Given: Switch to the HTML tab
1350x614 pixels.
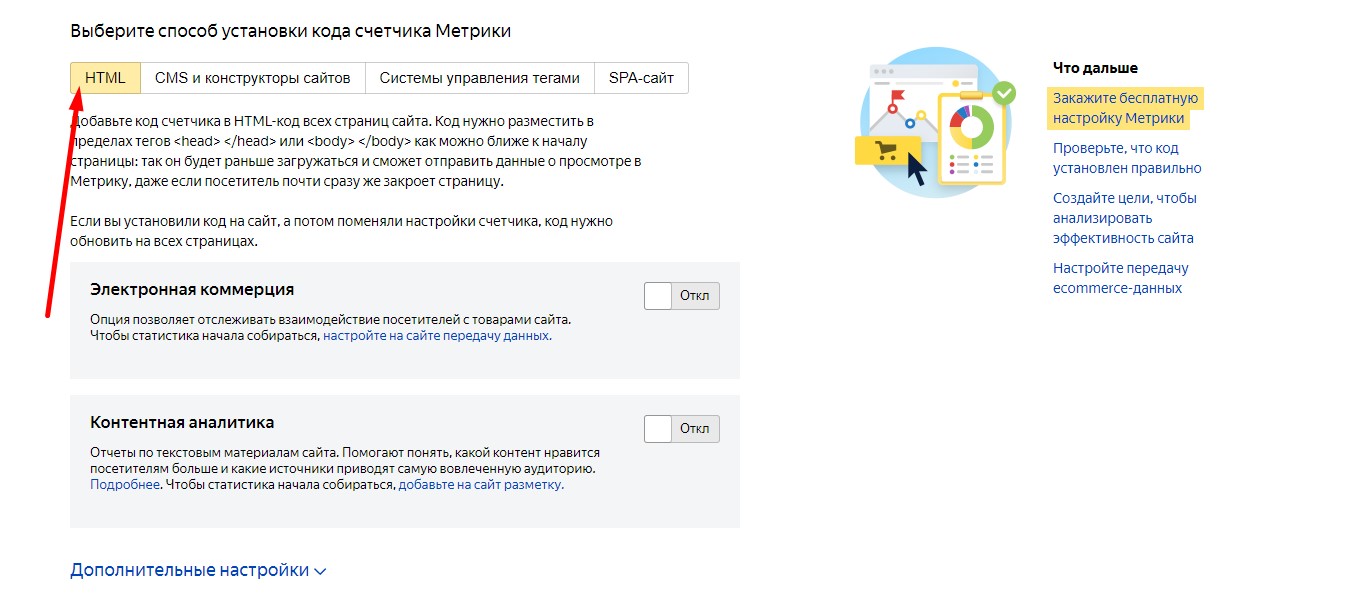Looking at the screenshot, I should coord(104,76).
